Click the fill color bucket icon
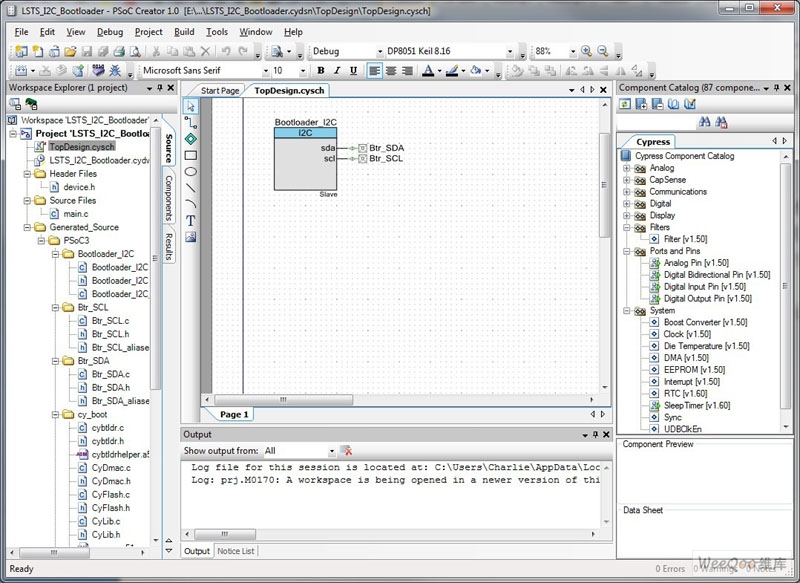Viewport: 800px width, 583px height. pyautogui.click(x=476, y=70)
